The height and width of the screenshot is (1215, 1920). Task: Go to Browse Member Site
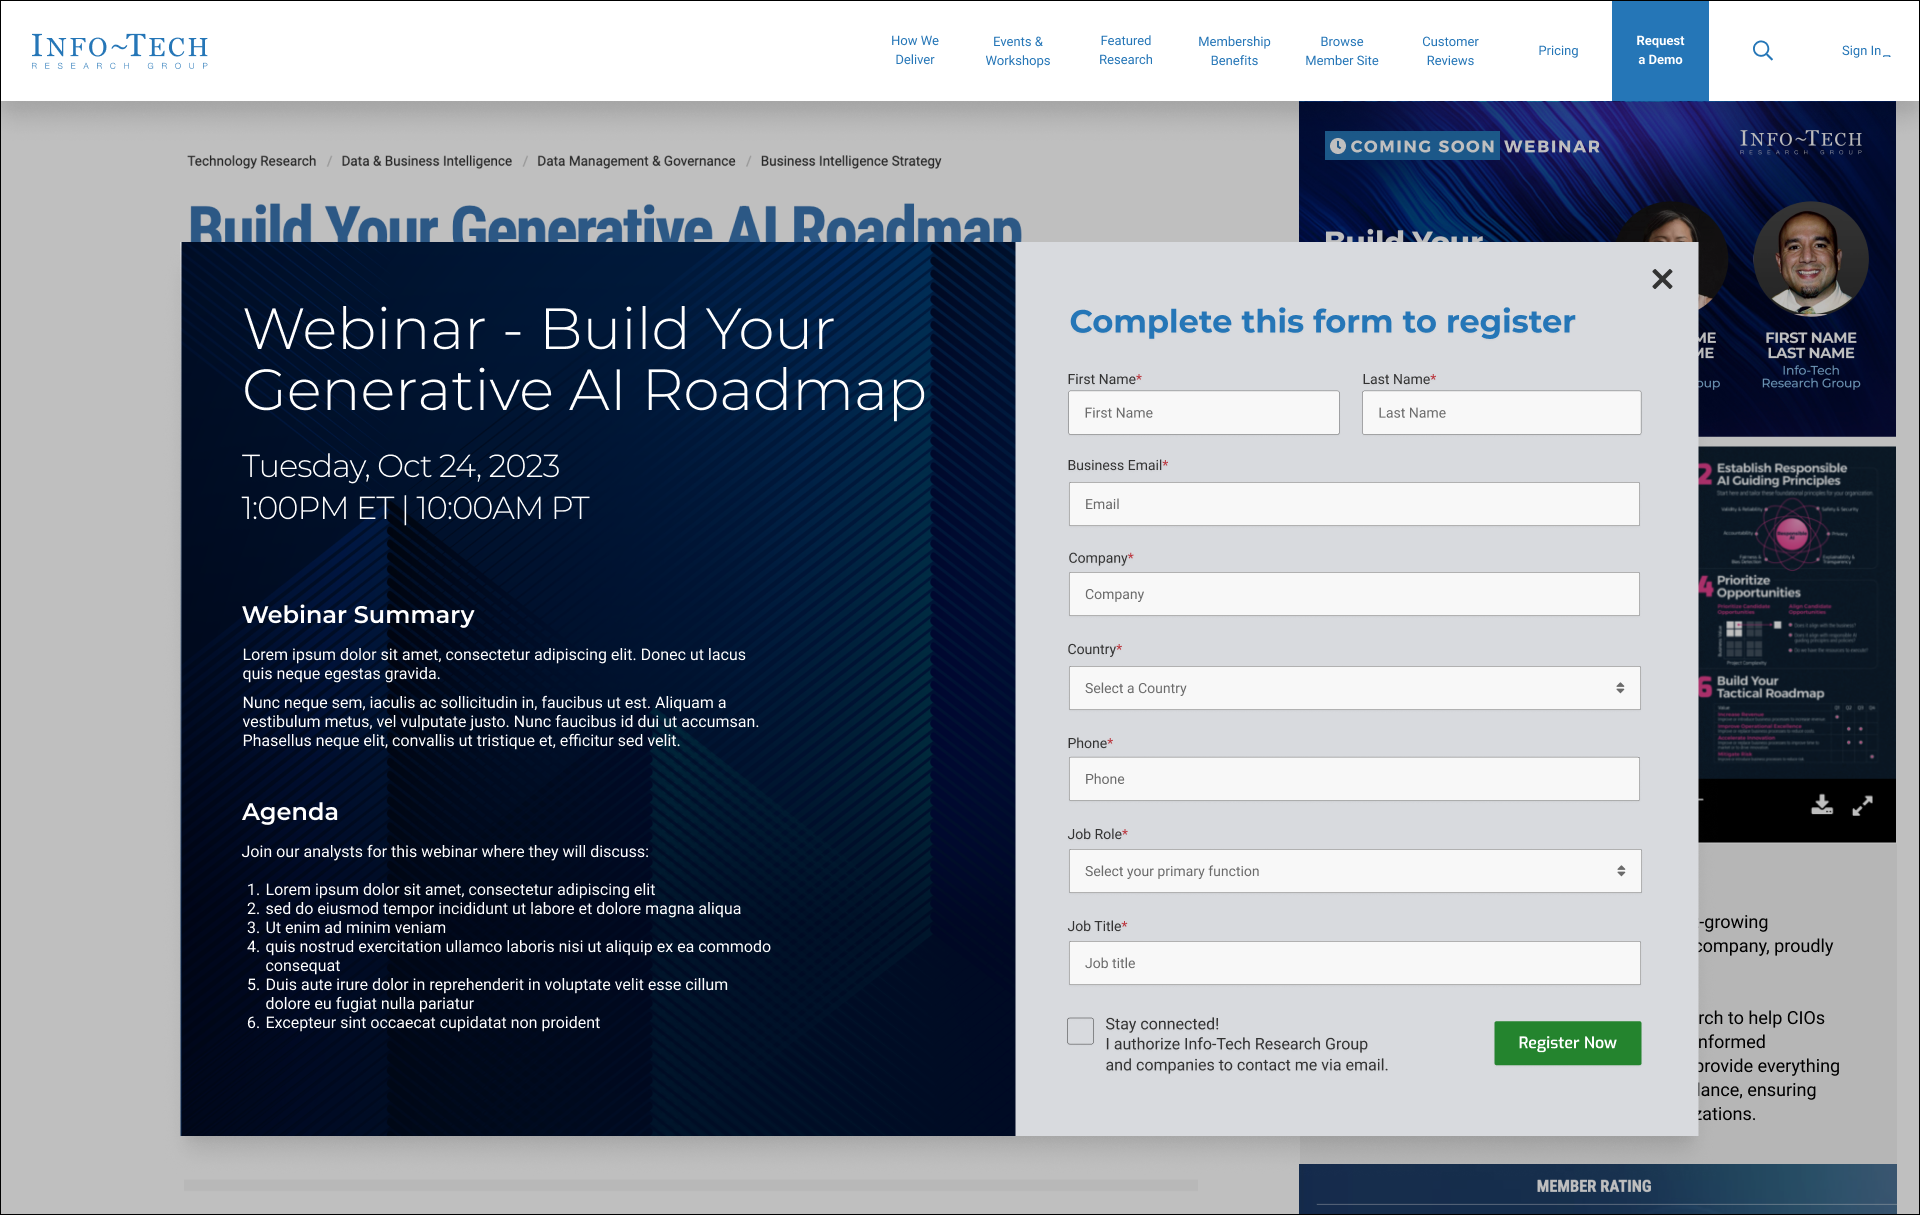pyautogui.click(x=1341, y=51)
